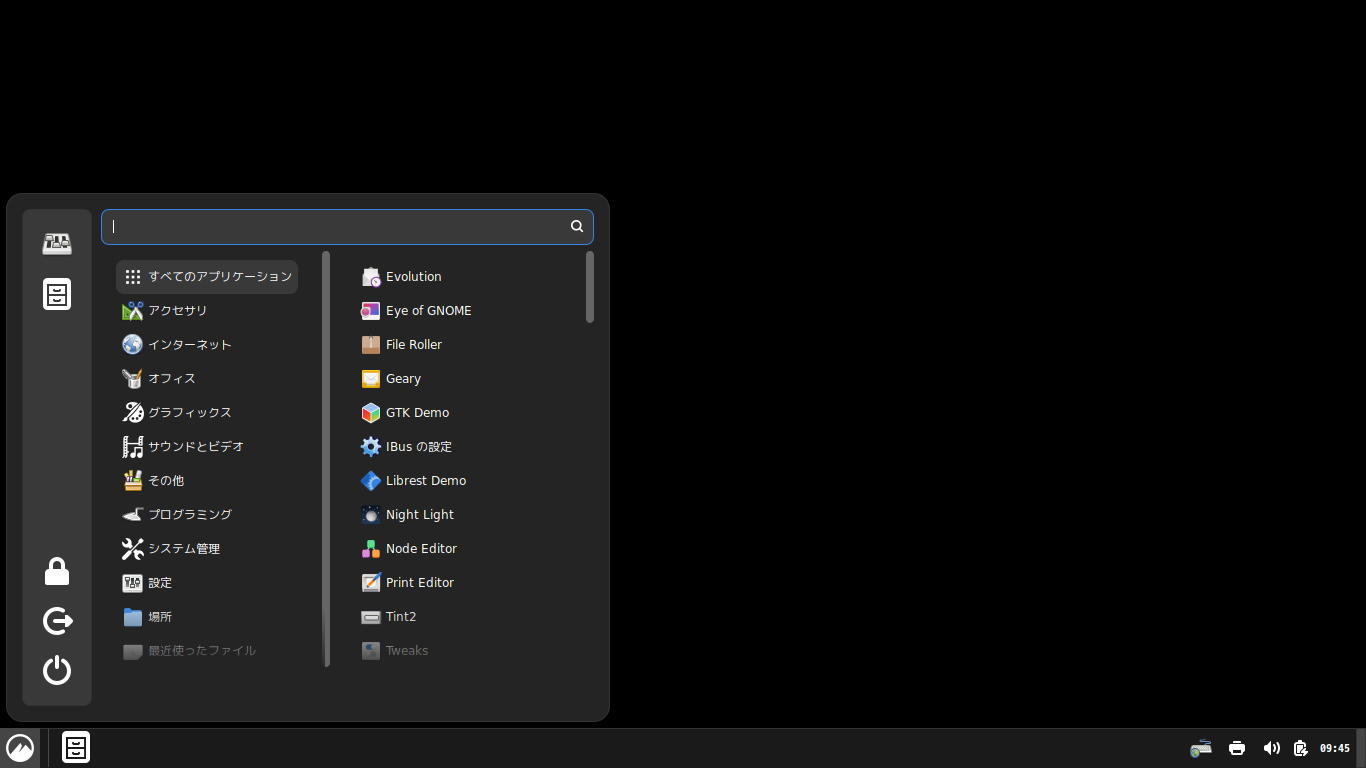Open File Roller archive manager icon

[x=371, y=345]
